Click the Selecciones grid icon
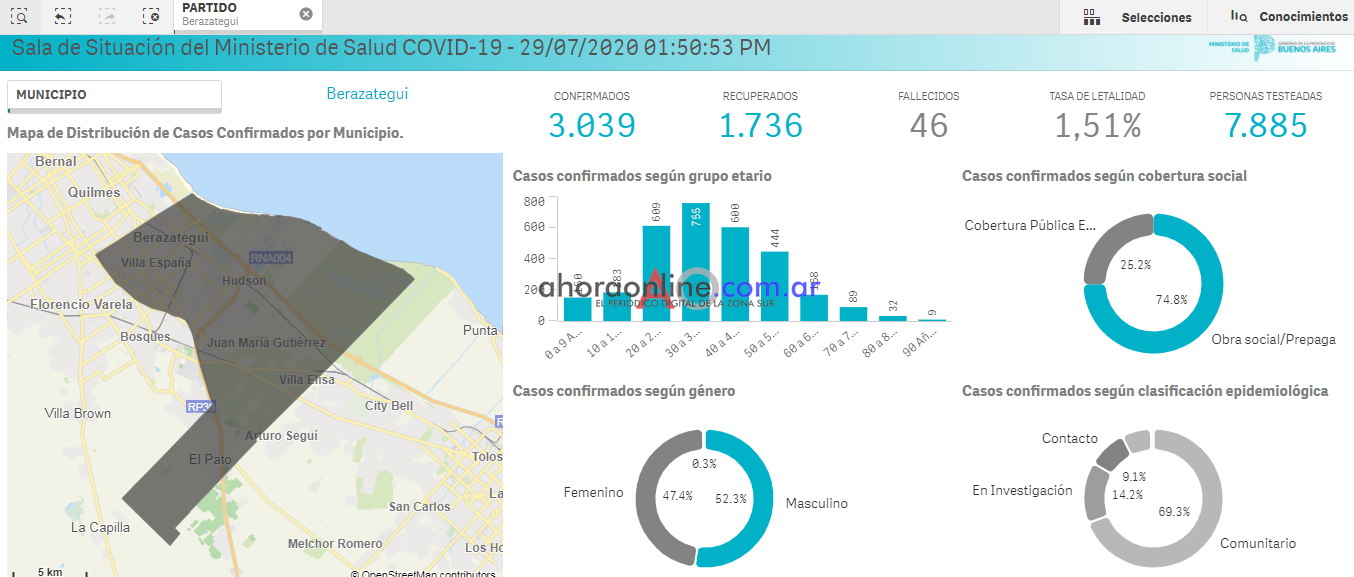This screenshot has height=577, width=1354. tap(1092, 17)
